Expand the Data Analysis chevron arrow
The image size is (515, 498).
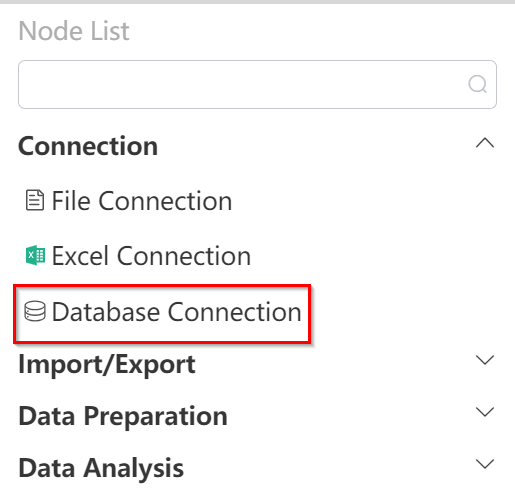(485, 464)
